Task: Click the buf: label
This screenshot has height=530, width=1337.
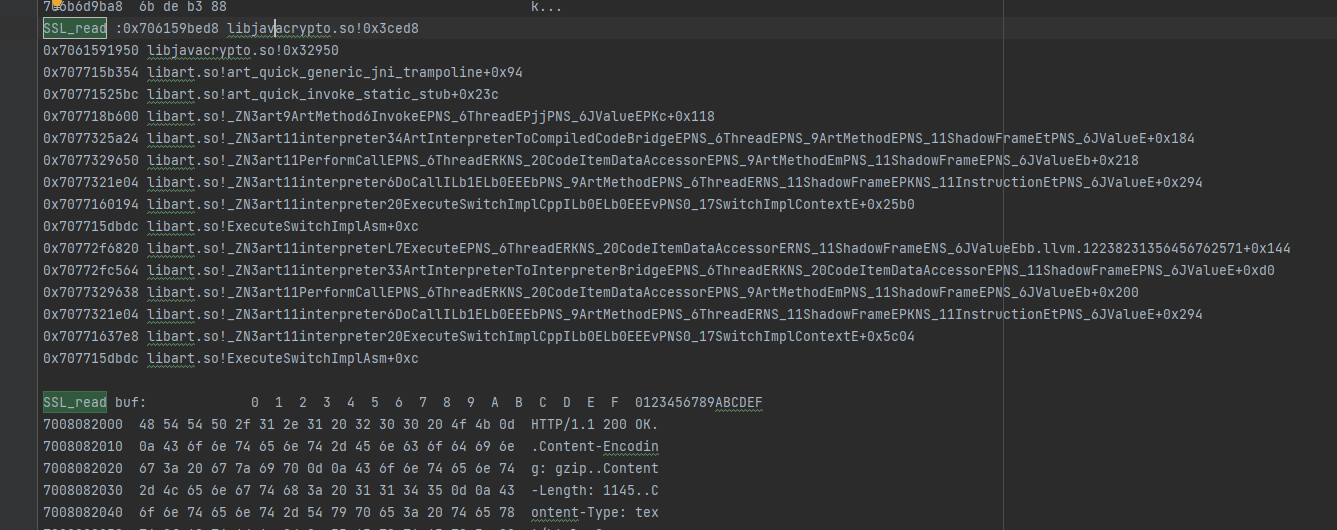Action: pyautogui.click(x=131, y=402)
